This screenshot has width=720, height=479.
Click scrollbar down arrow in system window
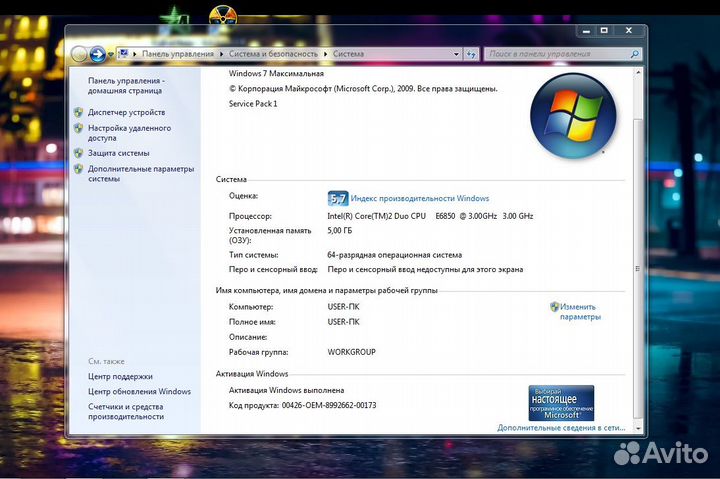pos(637,428)
